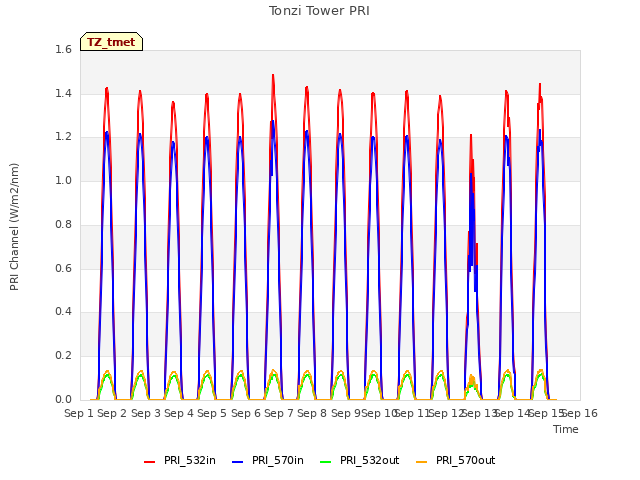Click the y-axis label PRI Channel (W/m2/nm)
Screen dimensions: 640x480
tap(14, 227)
